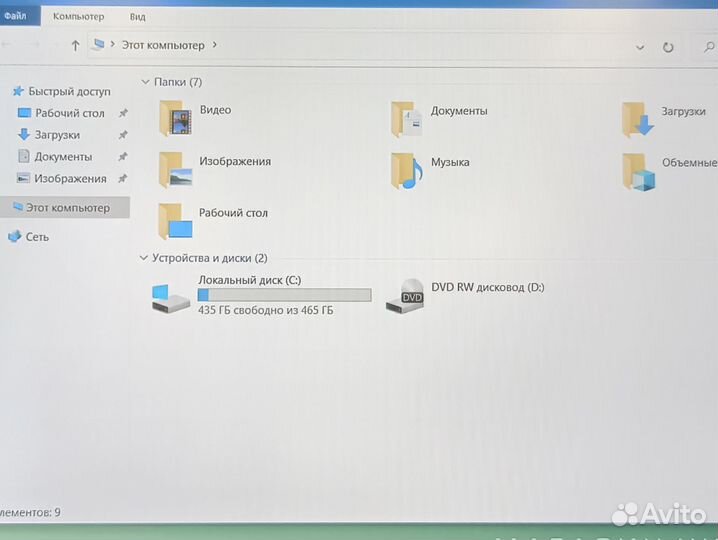Click the Документы label in main pane

tap(459, 111)
